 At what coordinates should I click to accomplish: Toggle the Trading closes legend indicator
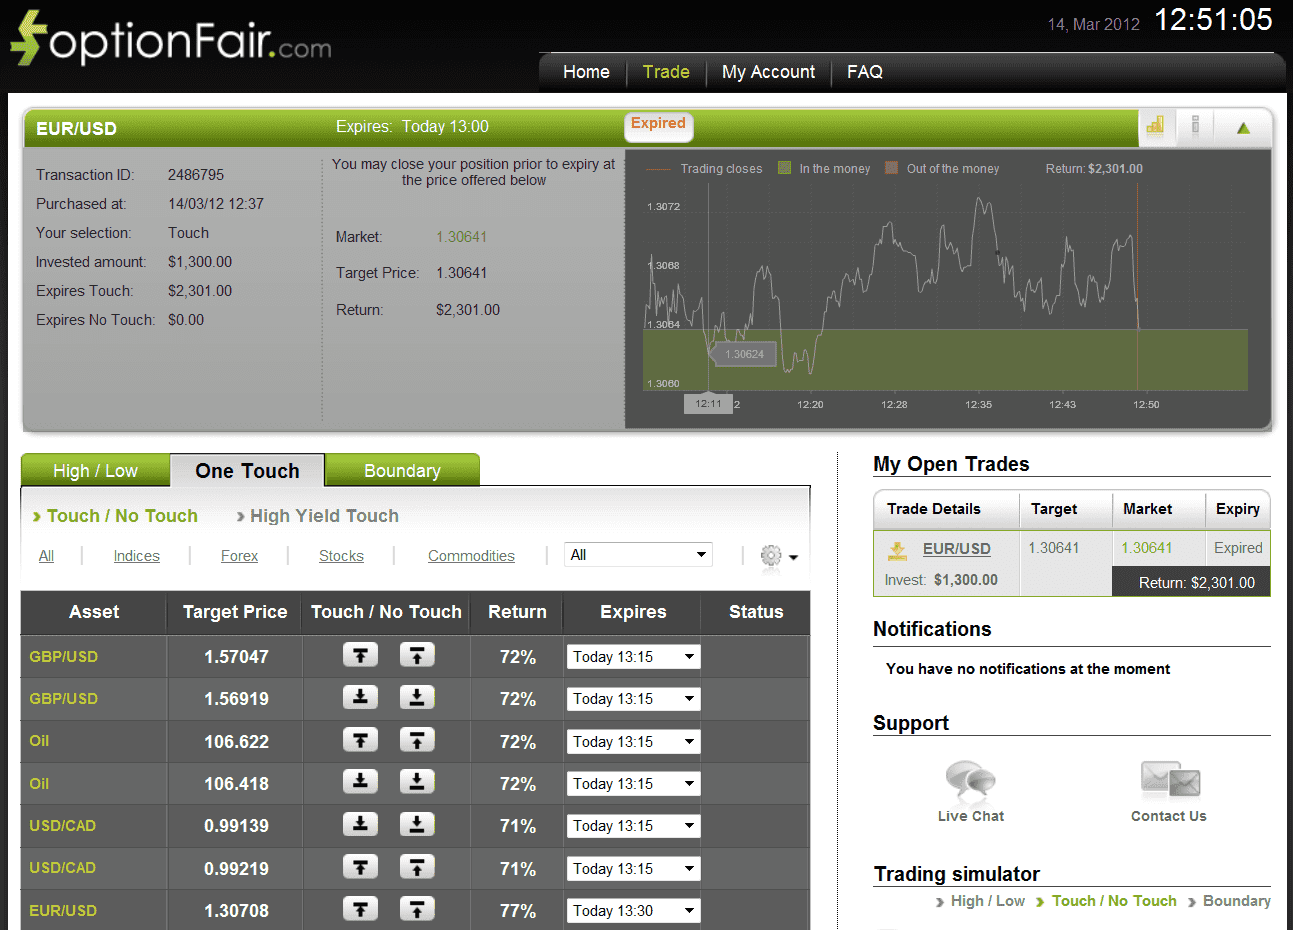660,168
